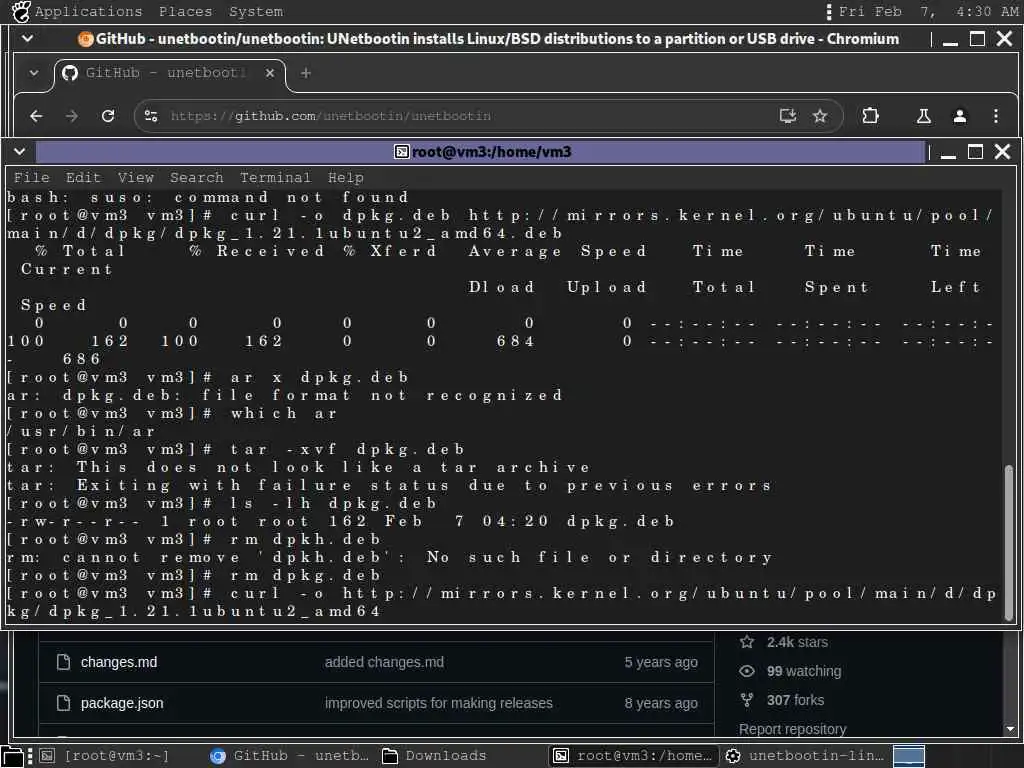
Task: Open the terminal Edit menu
Action: pos(83,178)
